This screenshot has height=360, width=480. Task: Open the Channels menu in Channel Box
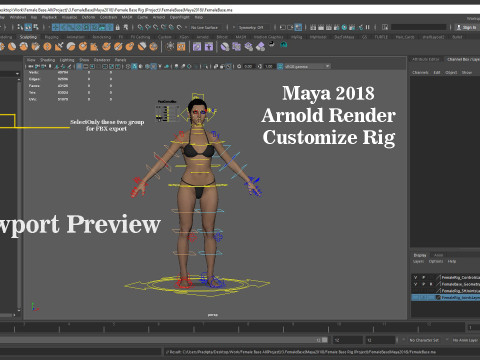[420, 72]
